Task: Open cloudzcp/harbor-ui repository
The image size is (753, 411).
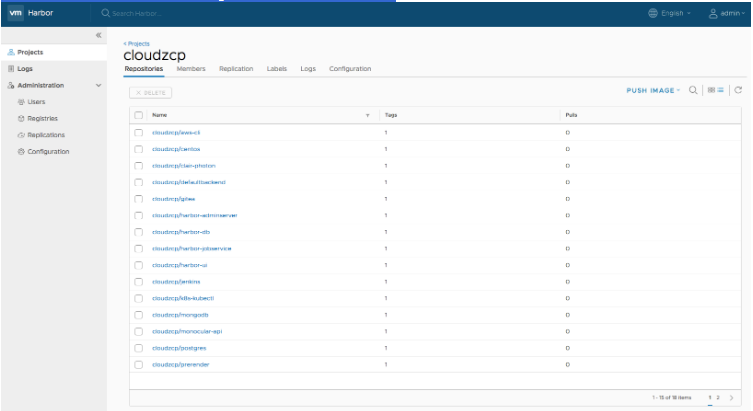Action: click(x=180, y=265)
